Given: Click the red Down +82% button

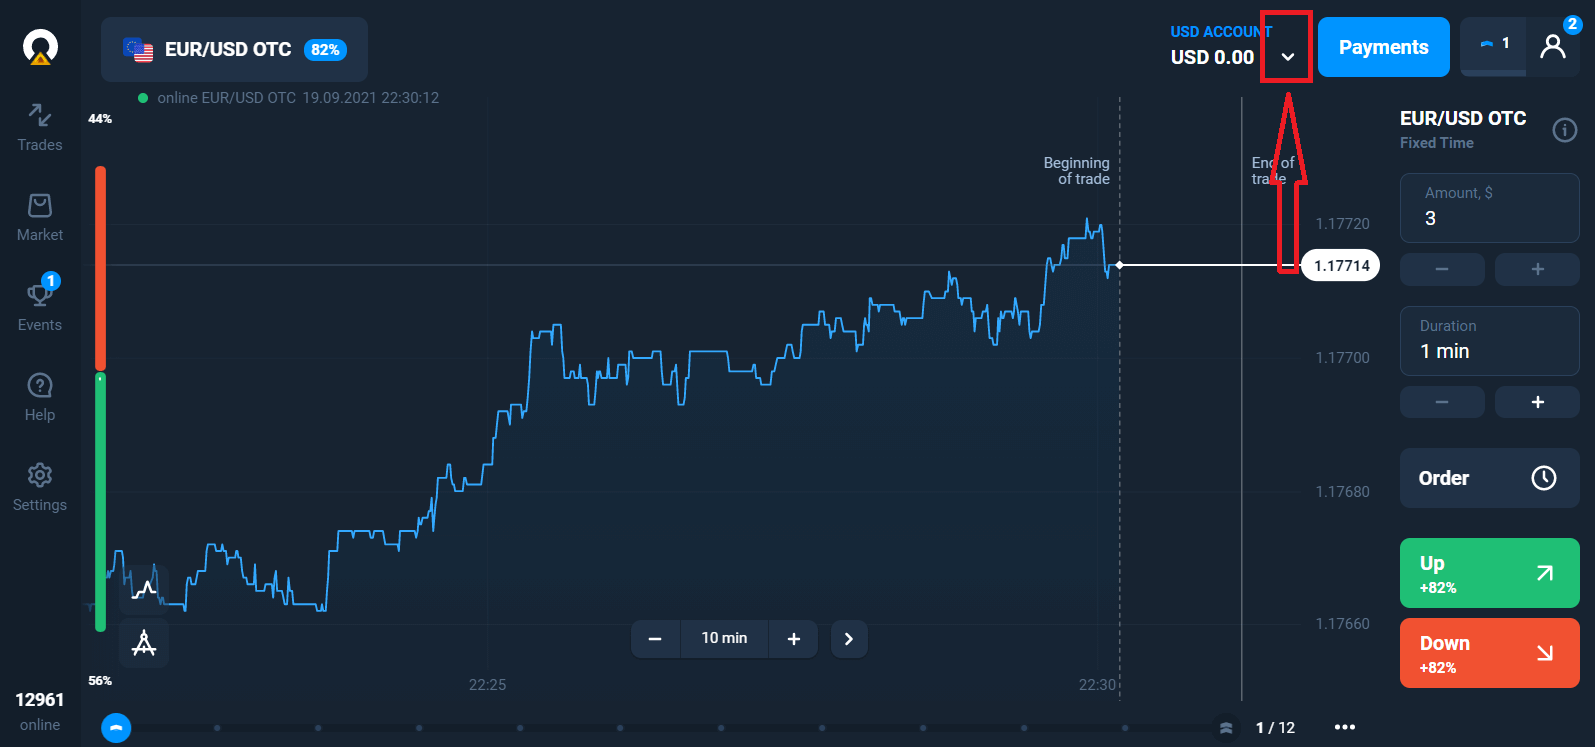Looking at the screenshot, I should [x=1489, y=652].
